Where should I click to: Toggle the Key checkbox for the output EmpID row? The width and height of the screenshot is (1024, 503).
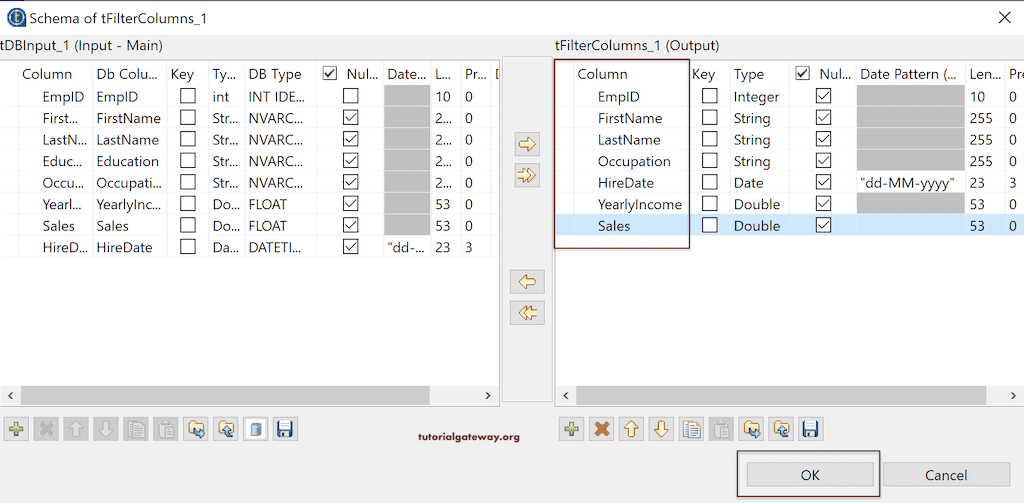(x=709, y=97)
